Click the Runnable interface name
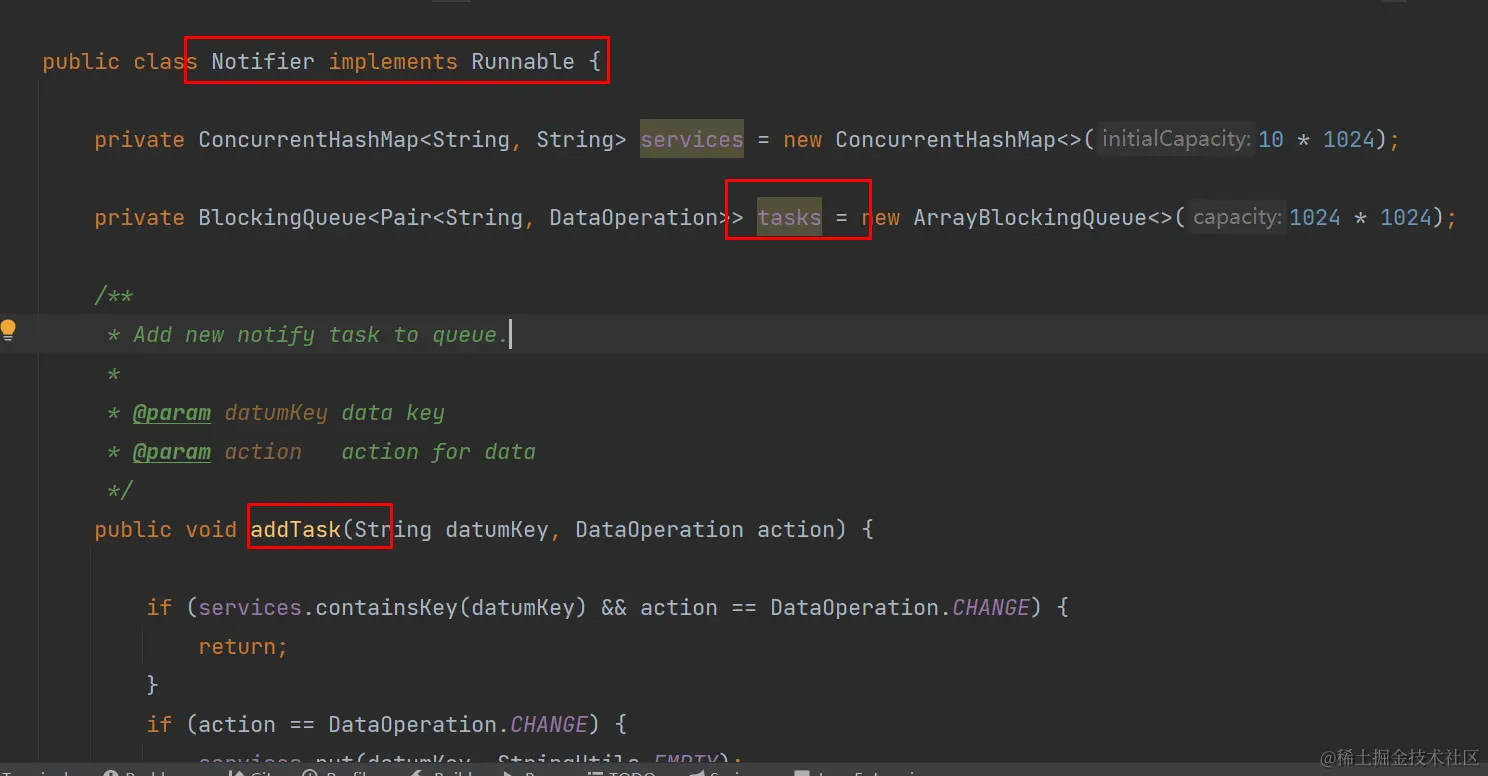Screen dimensions: 1488x776 point(523,62)
